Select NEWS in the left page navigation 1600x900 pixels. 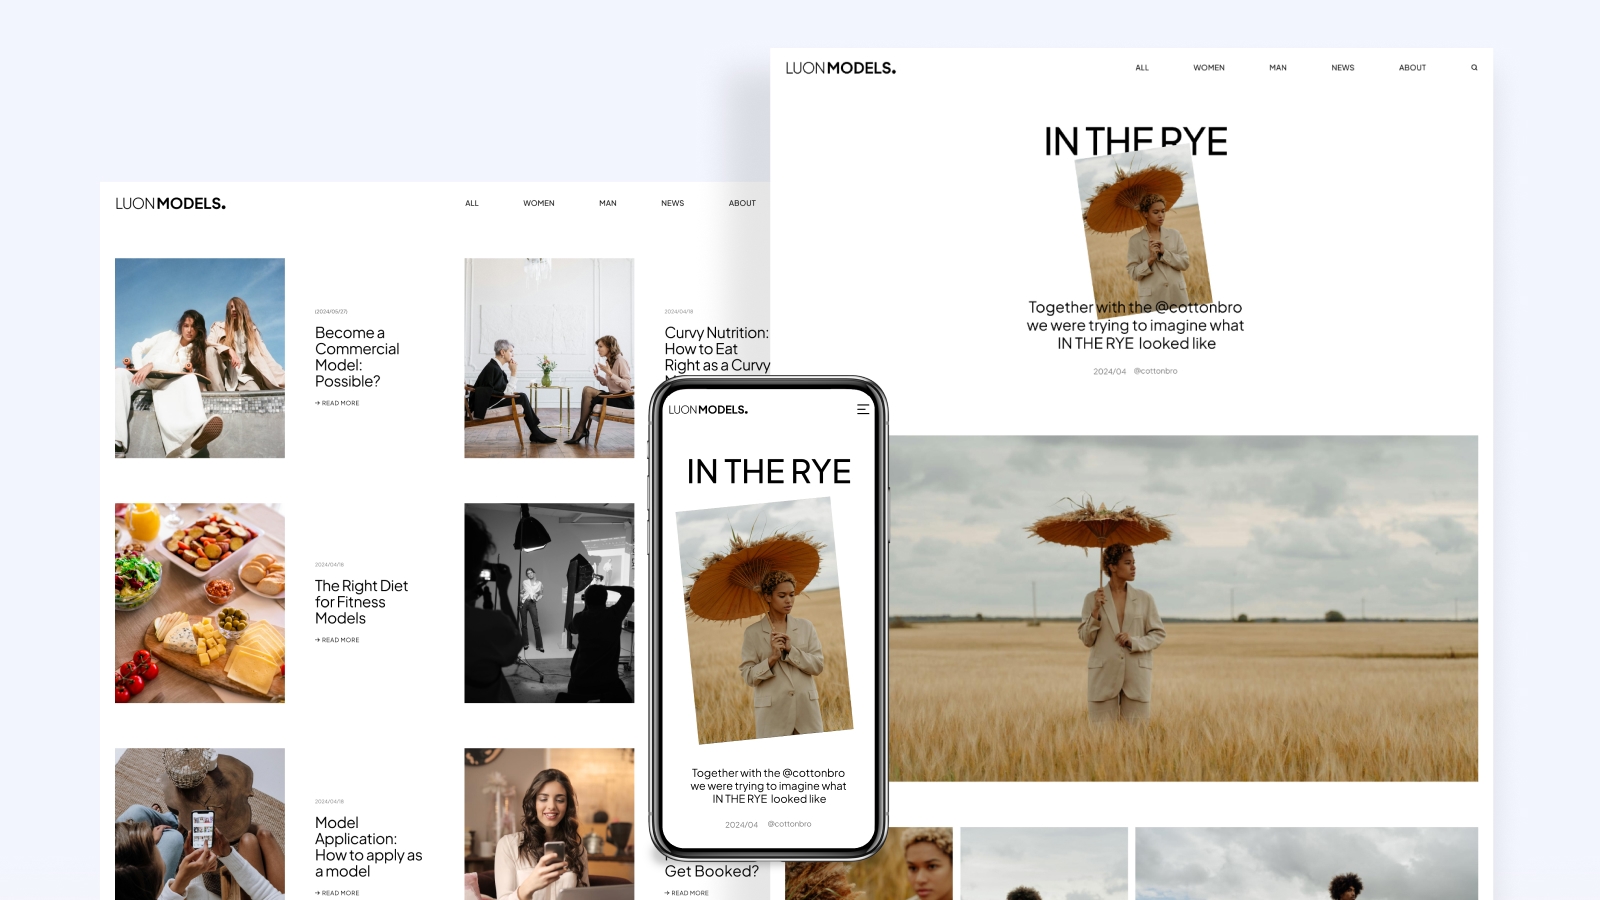pos(672,203)
